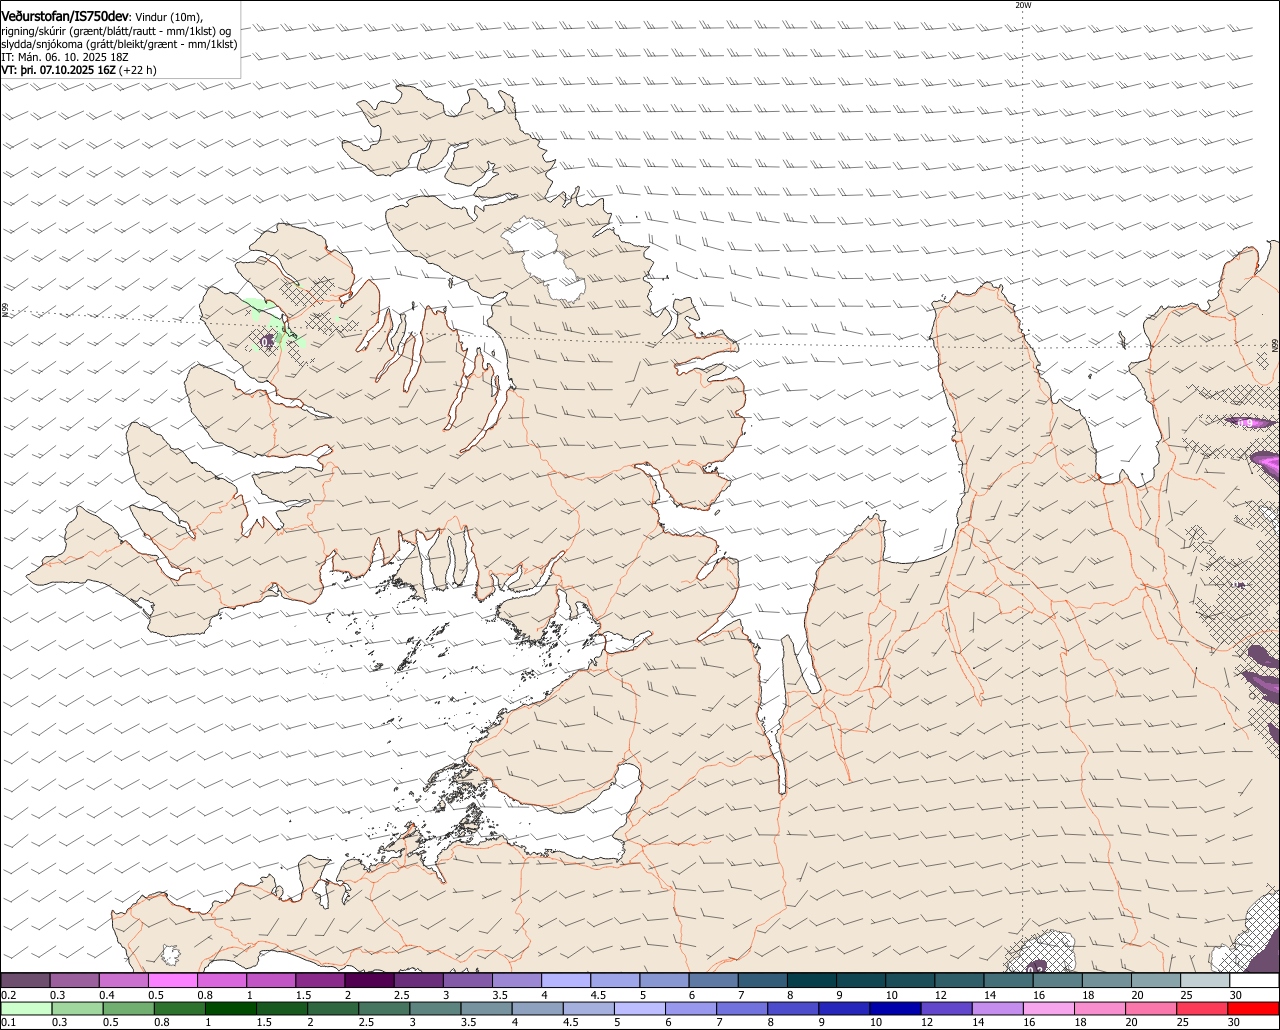Select upper legend swatch starting at 0.2
1280x1030 pixels.
[x=25, y=981]
